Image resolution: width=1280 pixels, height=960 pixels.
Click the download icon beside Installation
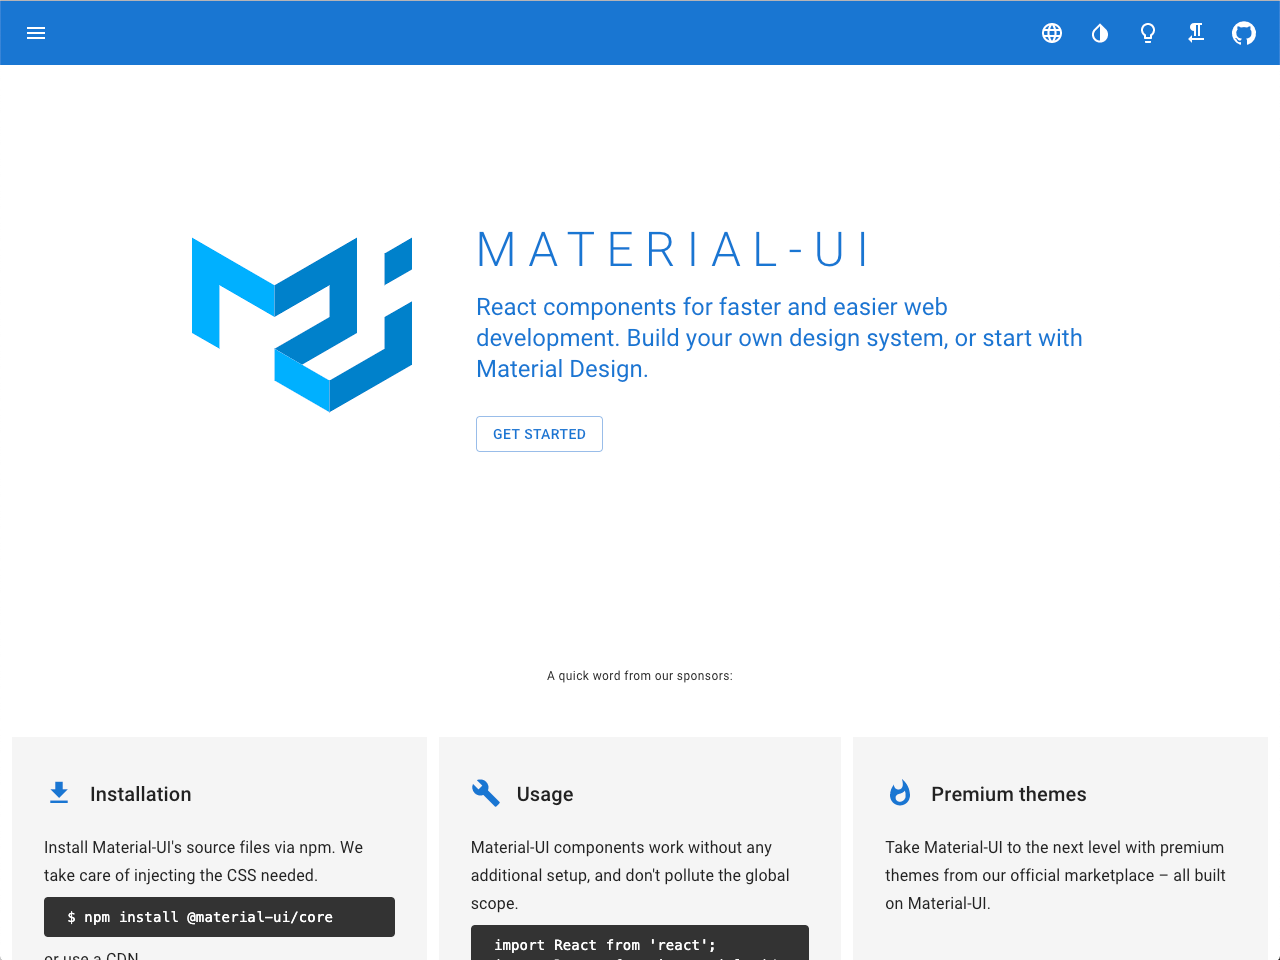point(58,793)
